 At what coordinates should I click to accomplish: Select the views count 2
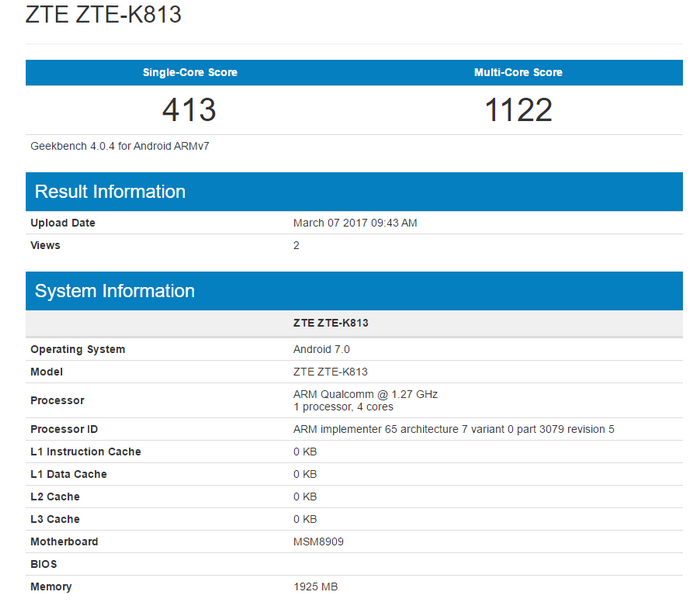pos(297,245)
